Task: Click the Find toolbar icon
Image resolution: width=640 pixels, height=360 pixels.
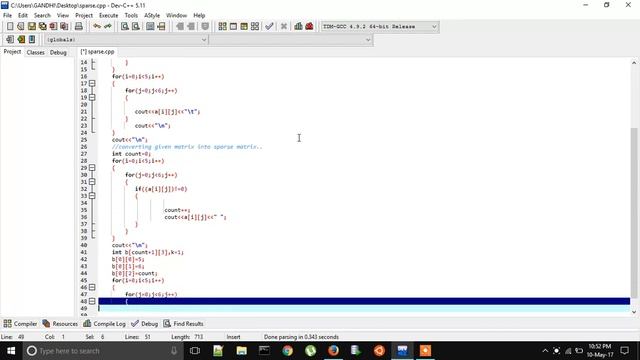Action: point(125,27)
